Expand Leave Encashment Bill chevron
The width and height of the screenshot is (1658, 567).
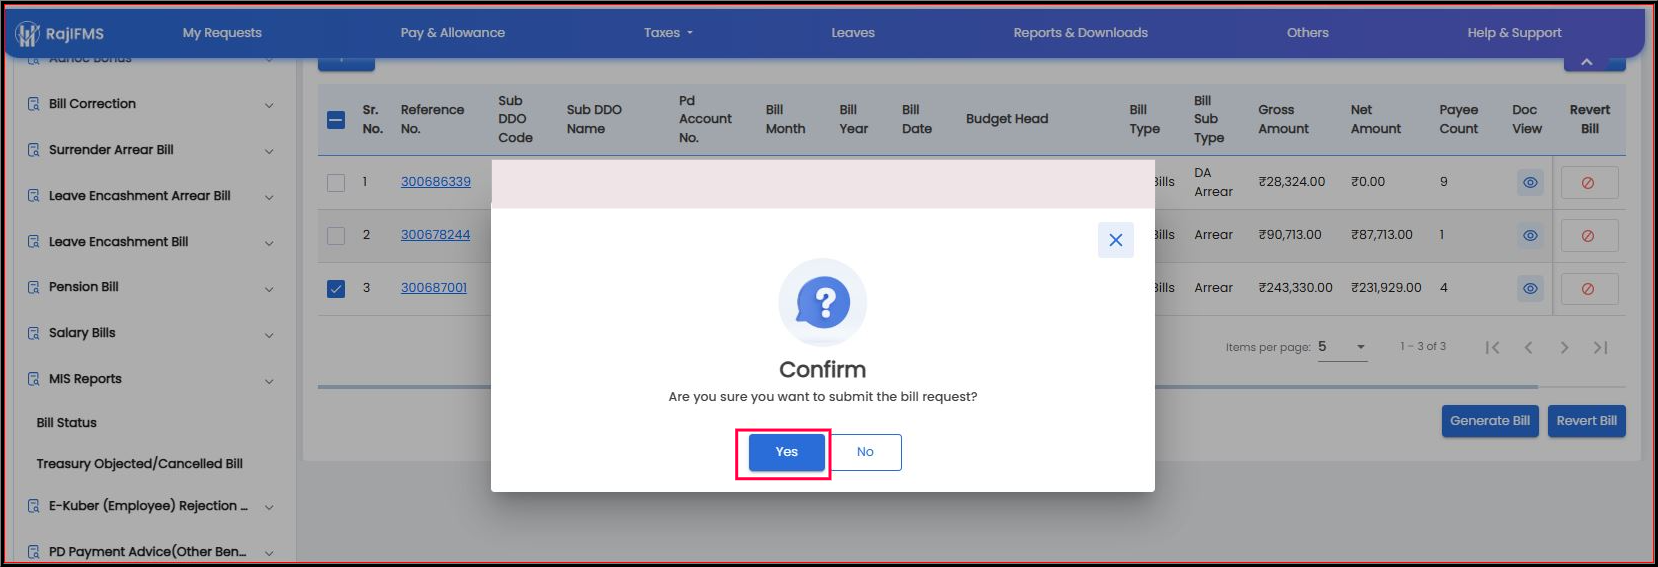[269, 243]
